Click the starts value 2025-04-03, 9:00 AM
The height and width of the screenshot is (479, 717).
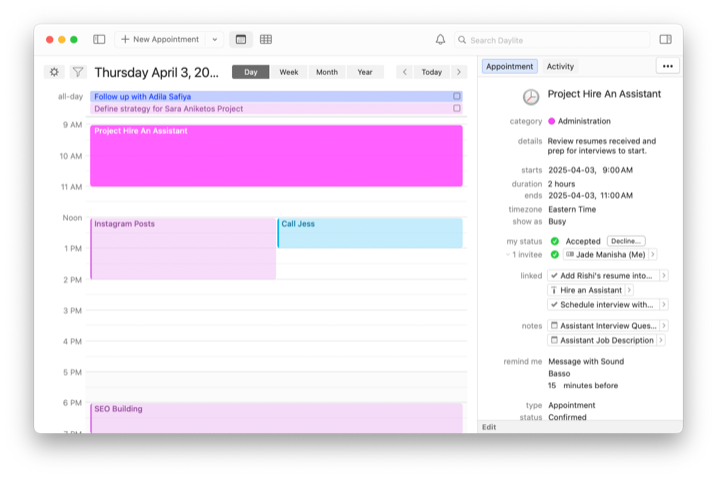tap(590, 170)
